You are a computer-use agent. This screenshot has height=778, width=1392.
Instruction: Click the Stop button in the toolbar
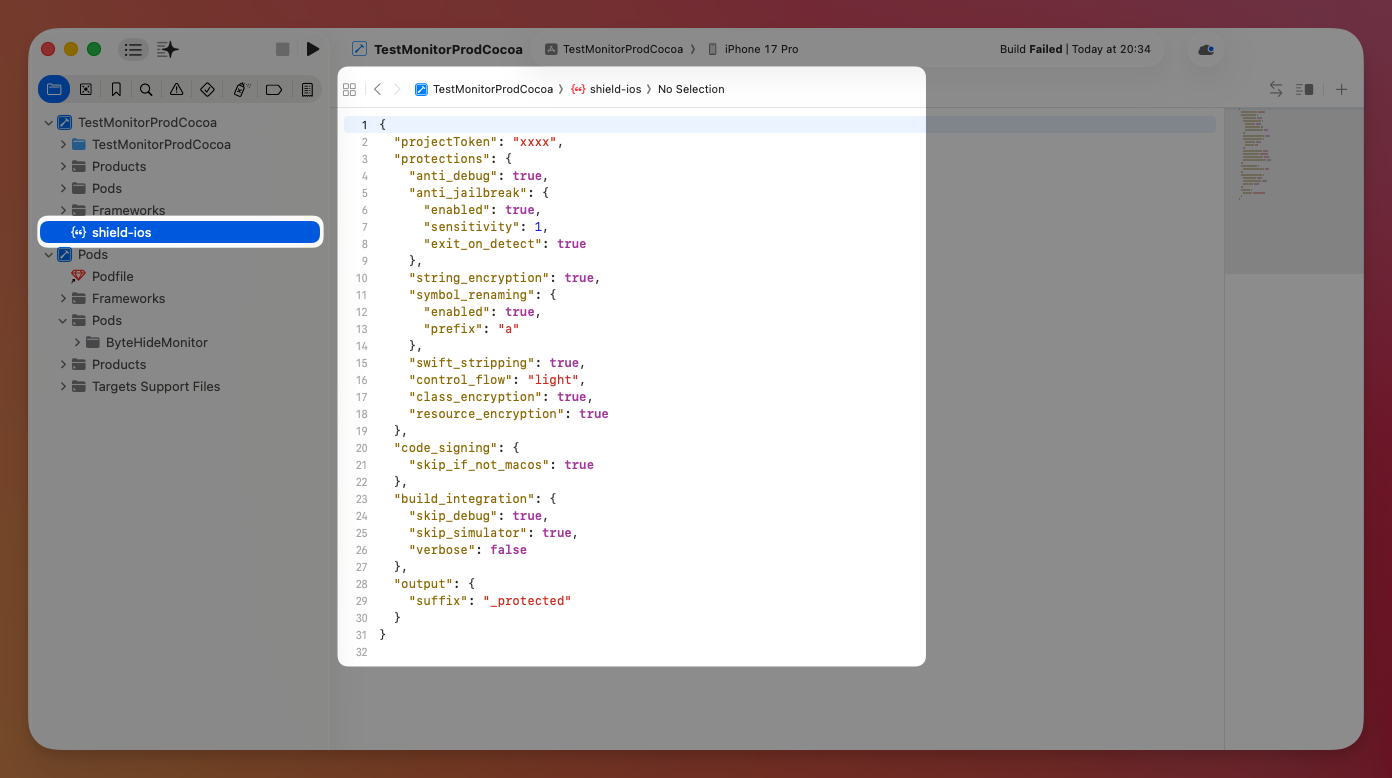click(283, 49)
